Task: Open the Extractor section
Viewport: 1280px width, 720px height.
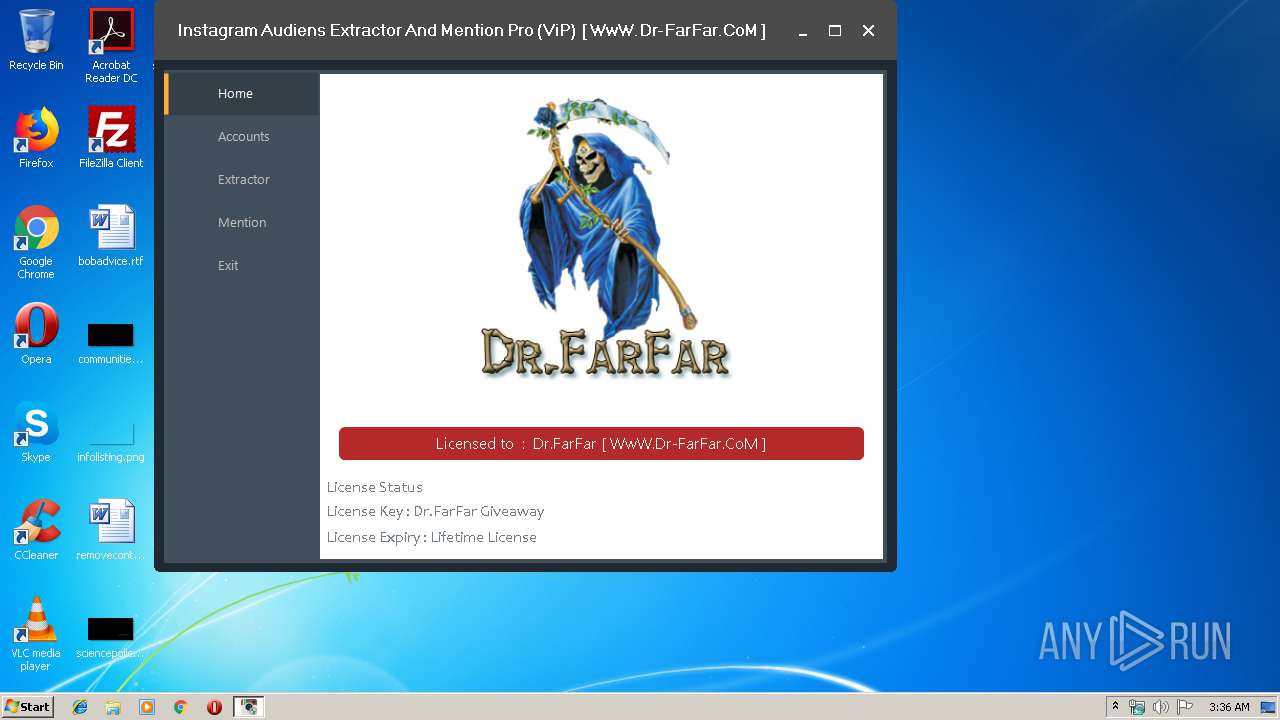Action: click(242, 180)
